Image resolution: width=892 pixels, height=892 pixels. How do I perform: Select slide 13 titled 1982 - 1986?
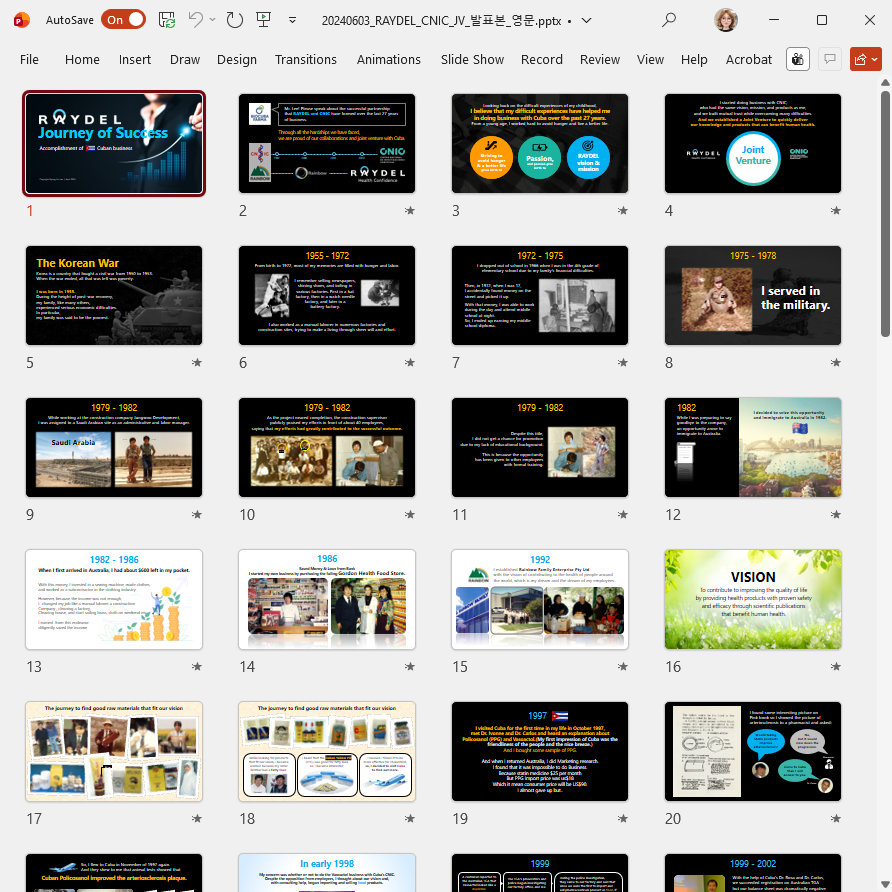click(114, 599)
